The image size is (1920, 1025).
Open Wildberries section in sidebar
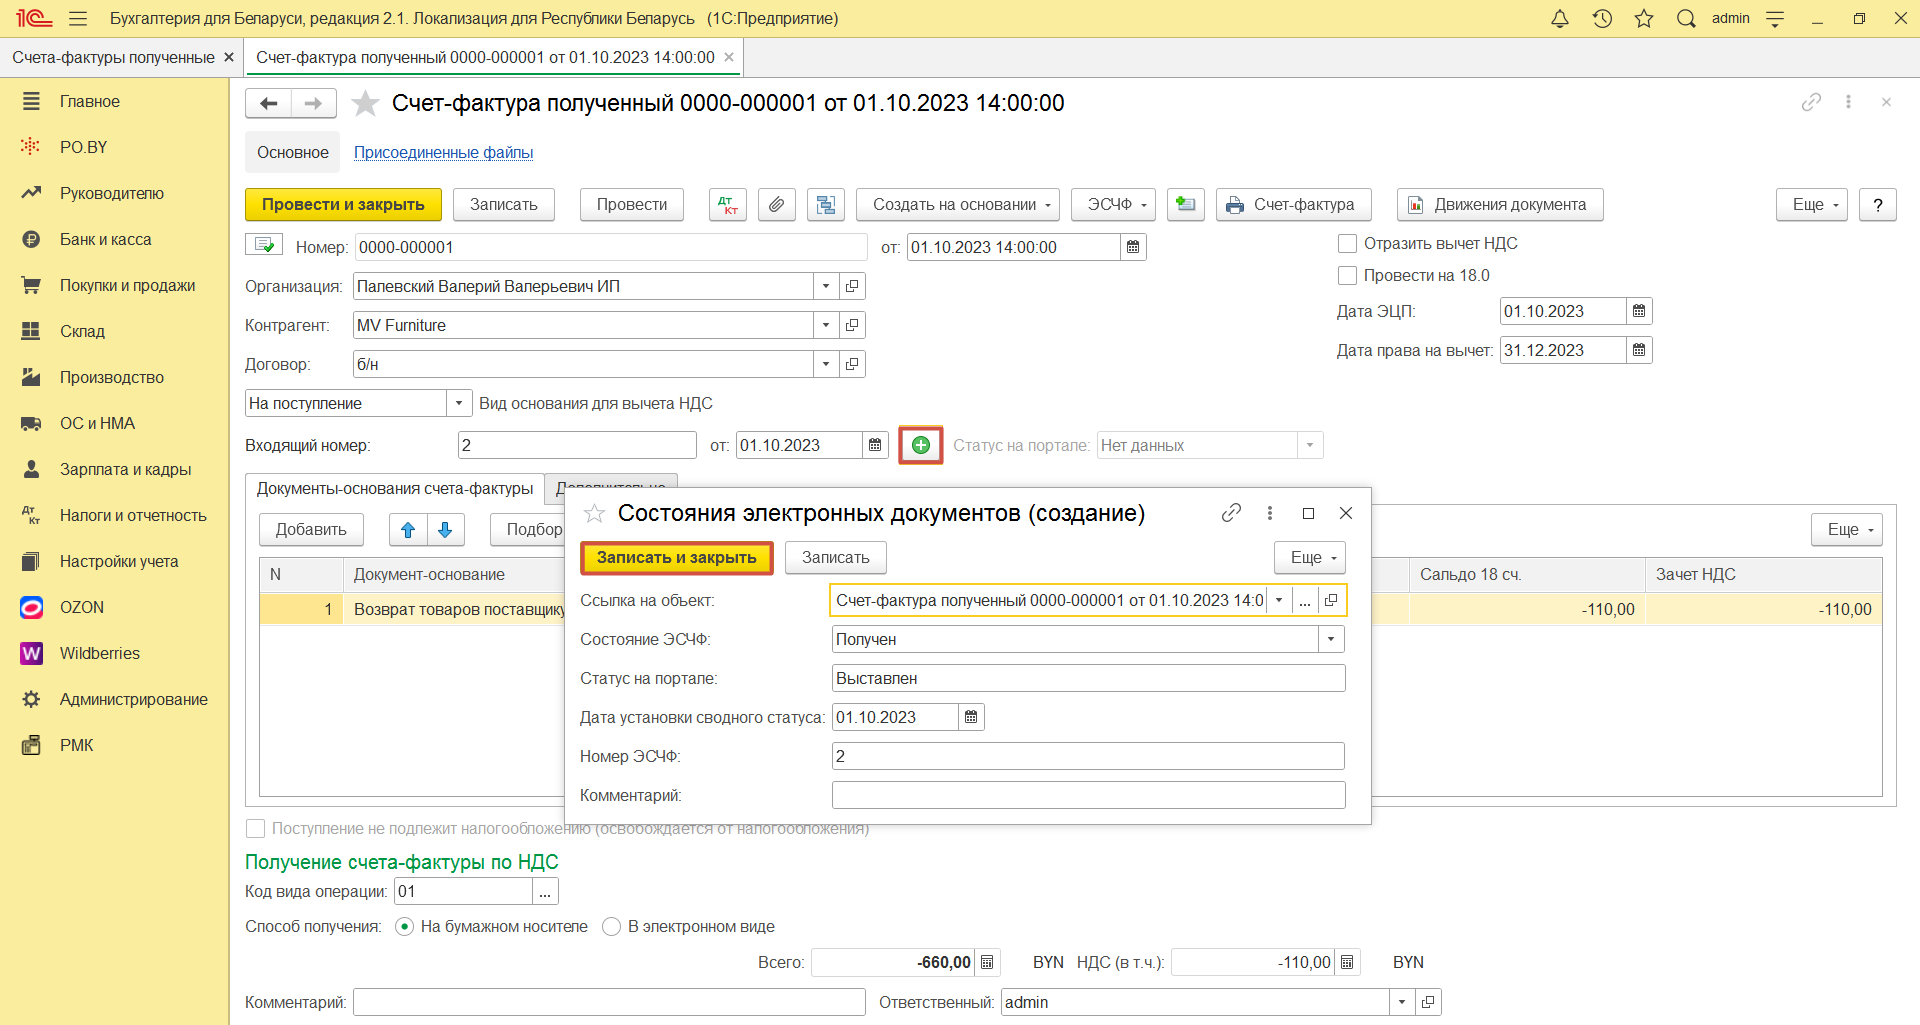[x=99, y=653]
